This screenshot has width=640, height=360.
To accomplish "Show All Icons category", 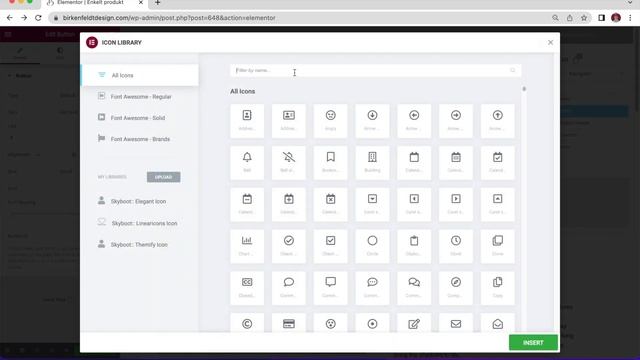I will click(140, 75).
